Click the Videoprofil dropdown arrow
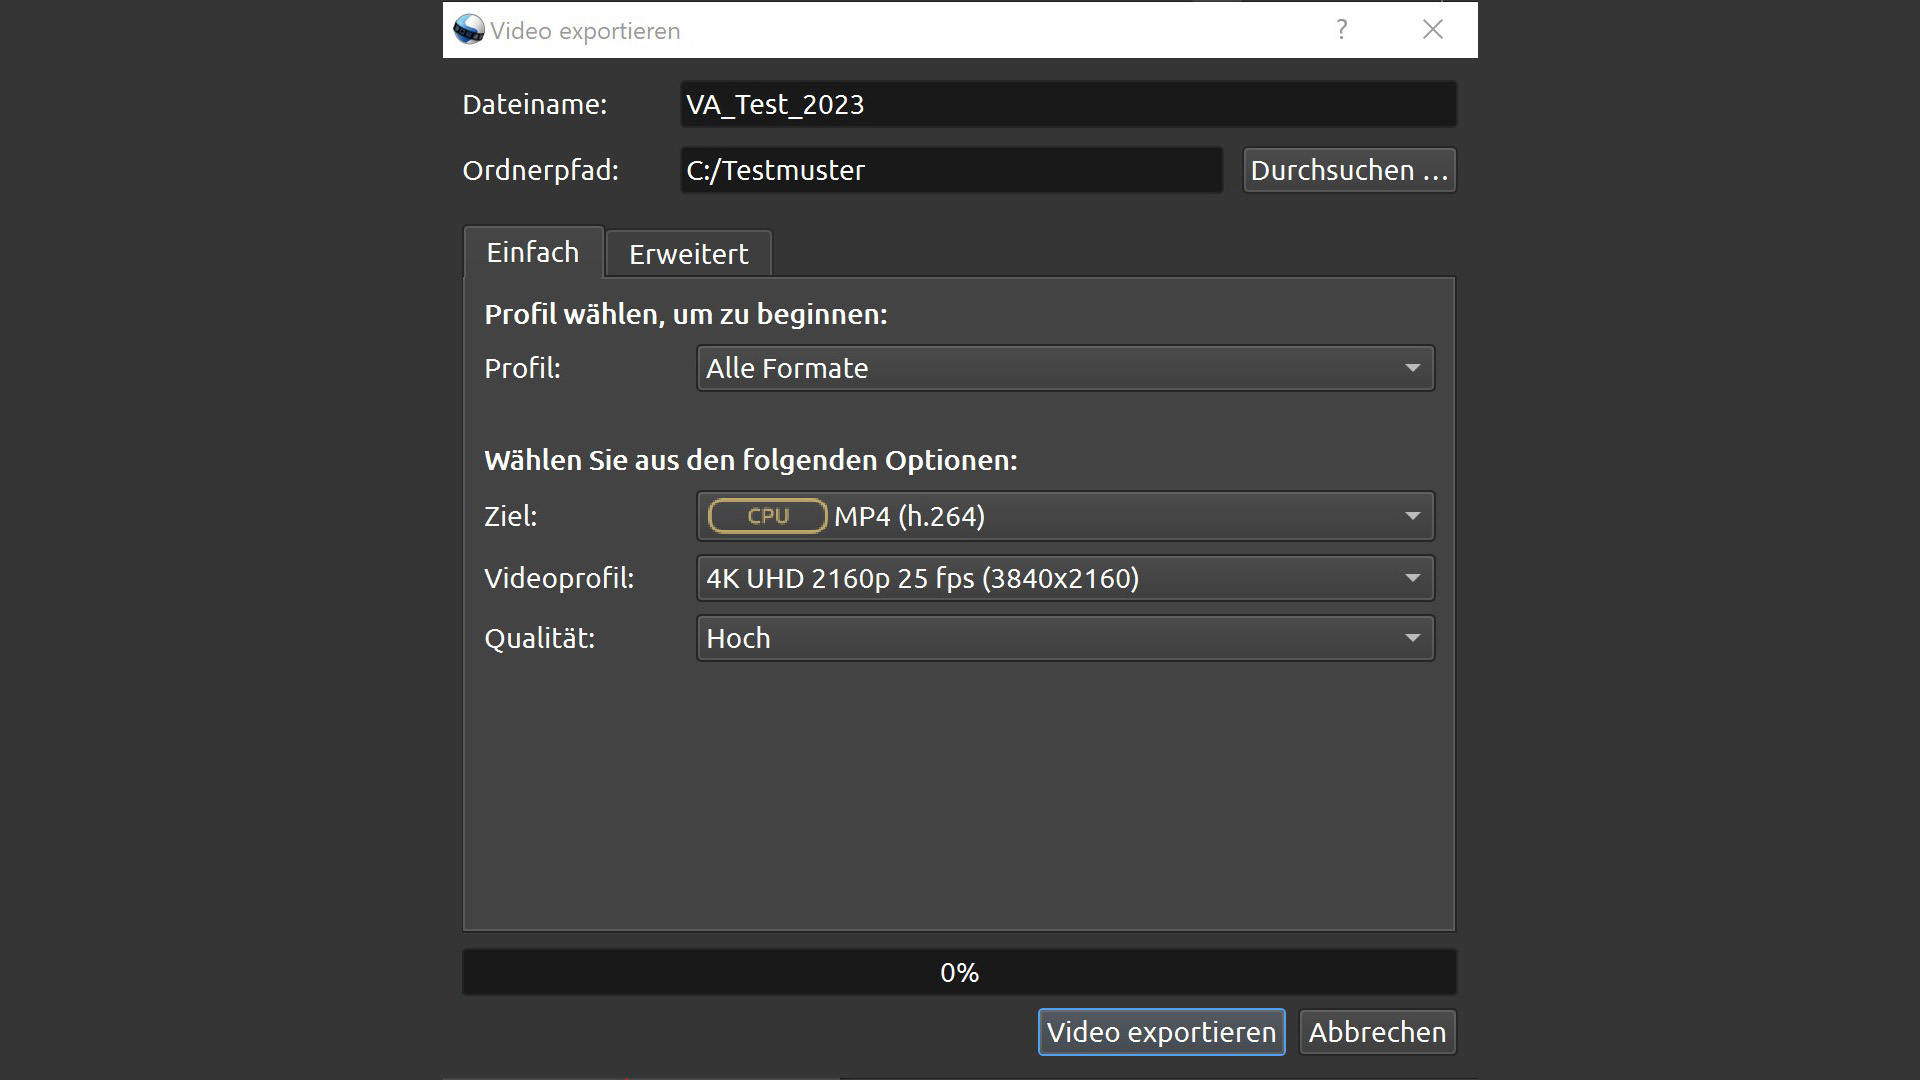The height and width of the screenshot is (1080, 1920). point(1412,578)
